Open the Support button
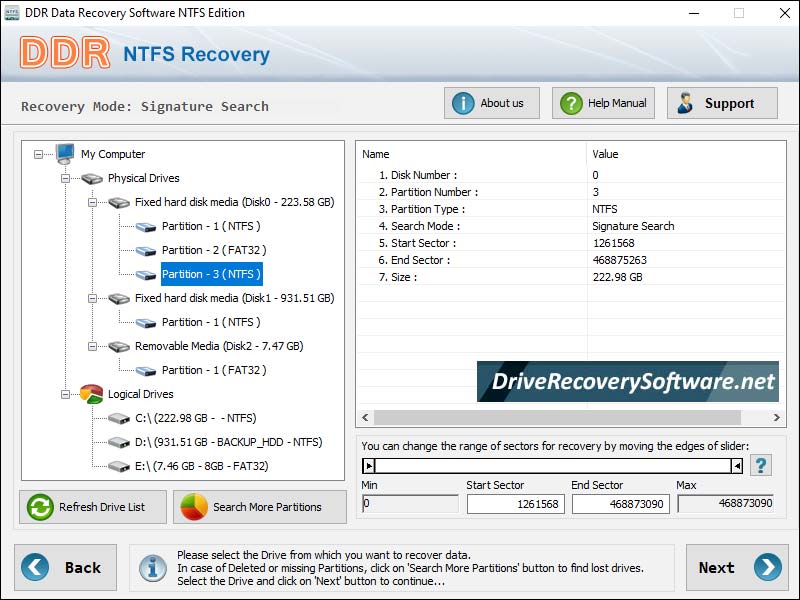The width and height of the screenshot is (800, 600). [x=722, y=103]
